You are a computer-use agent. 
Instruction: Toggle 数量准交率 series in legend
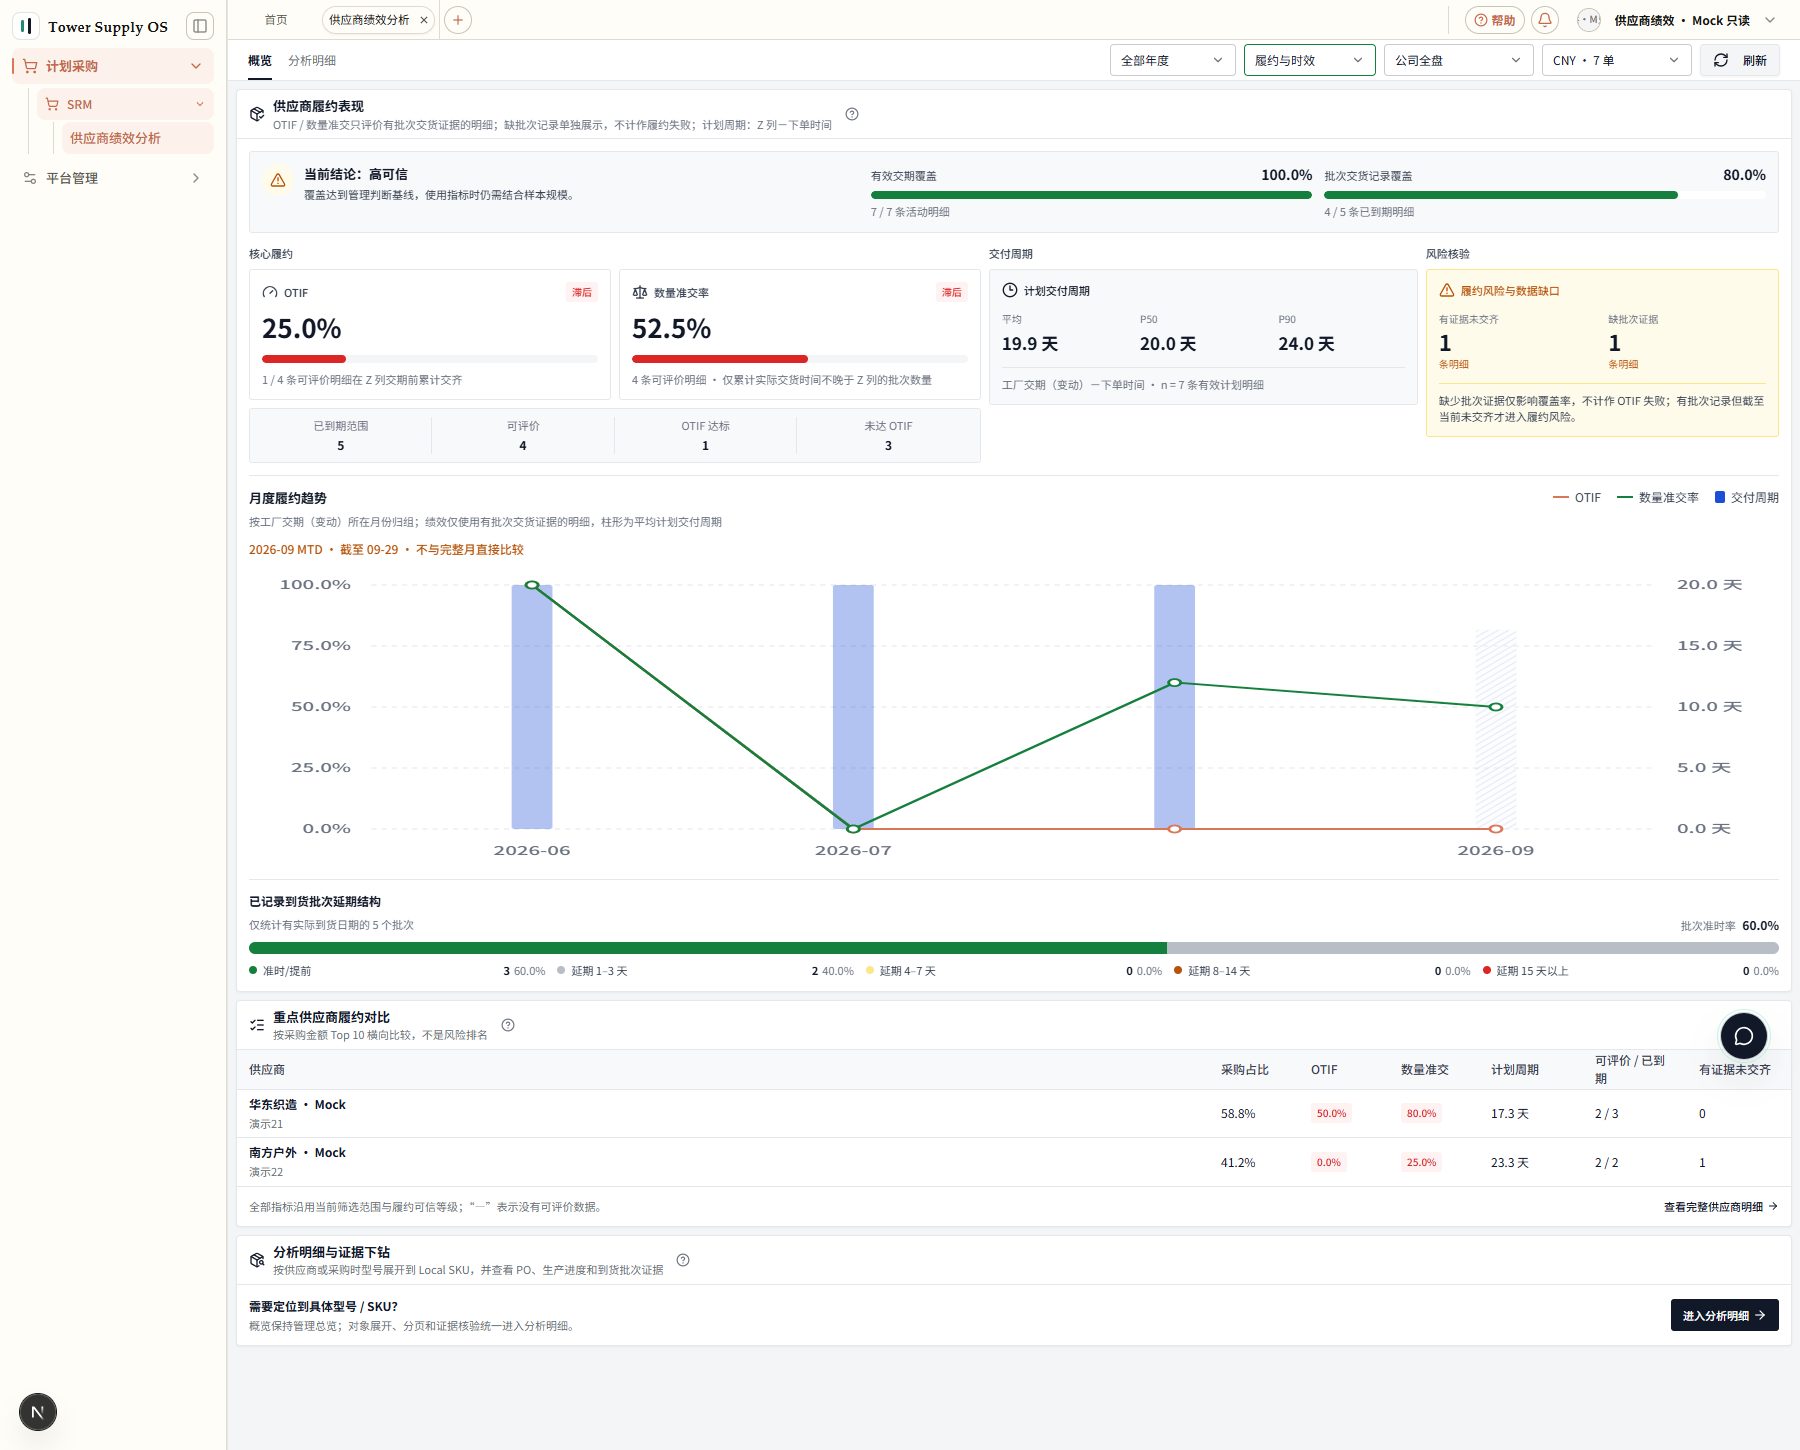[x=1657, y=497]
